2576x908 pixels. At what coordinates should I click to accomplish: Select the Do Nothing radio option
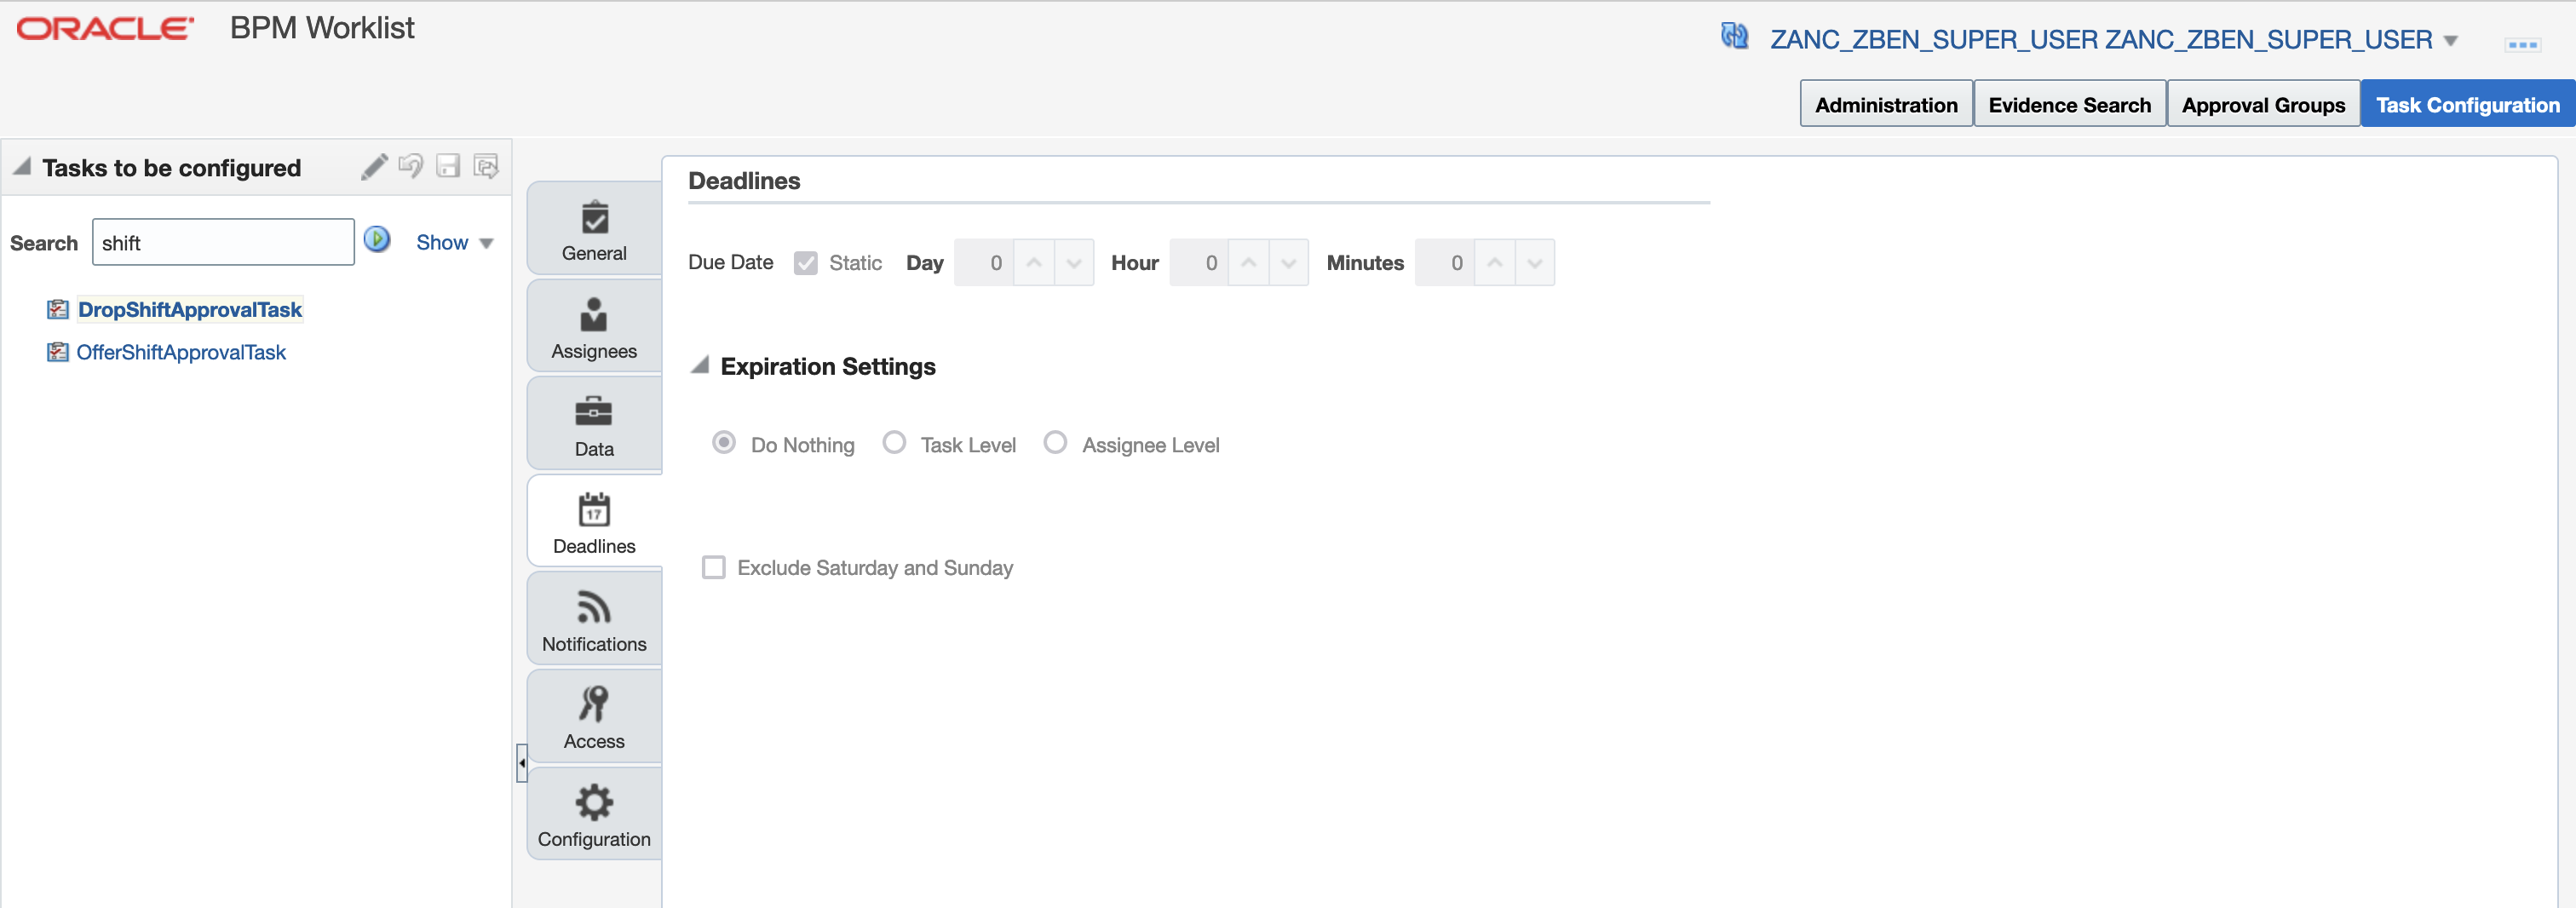pos(724,443)
